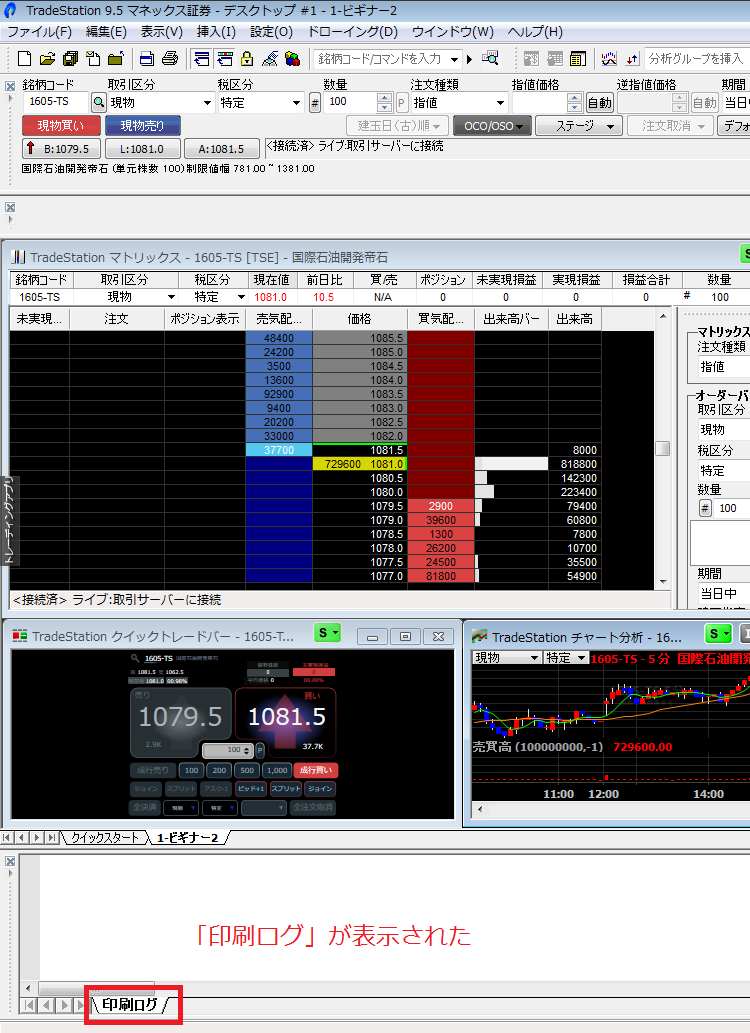750x1033 pixels.
Task: Click the big 1081.5 buy price tile
Action: tap(286, 722)
